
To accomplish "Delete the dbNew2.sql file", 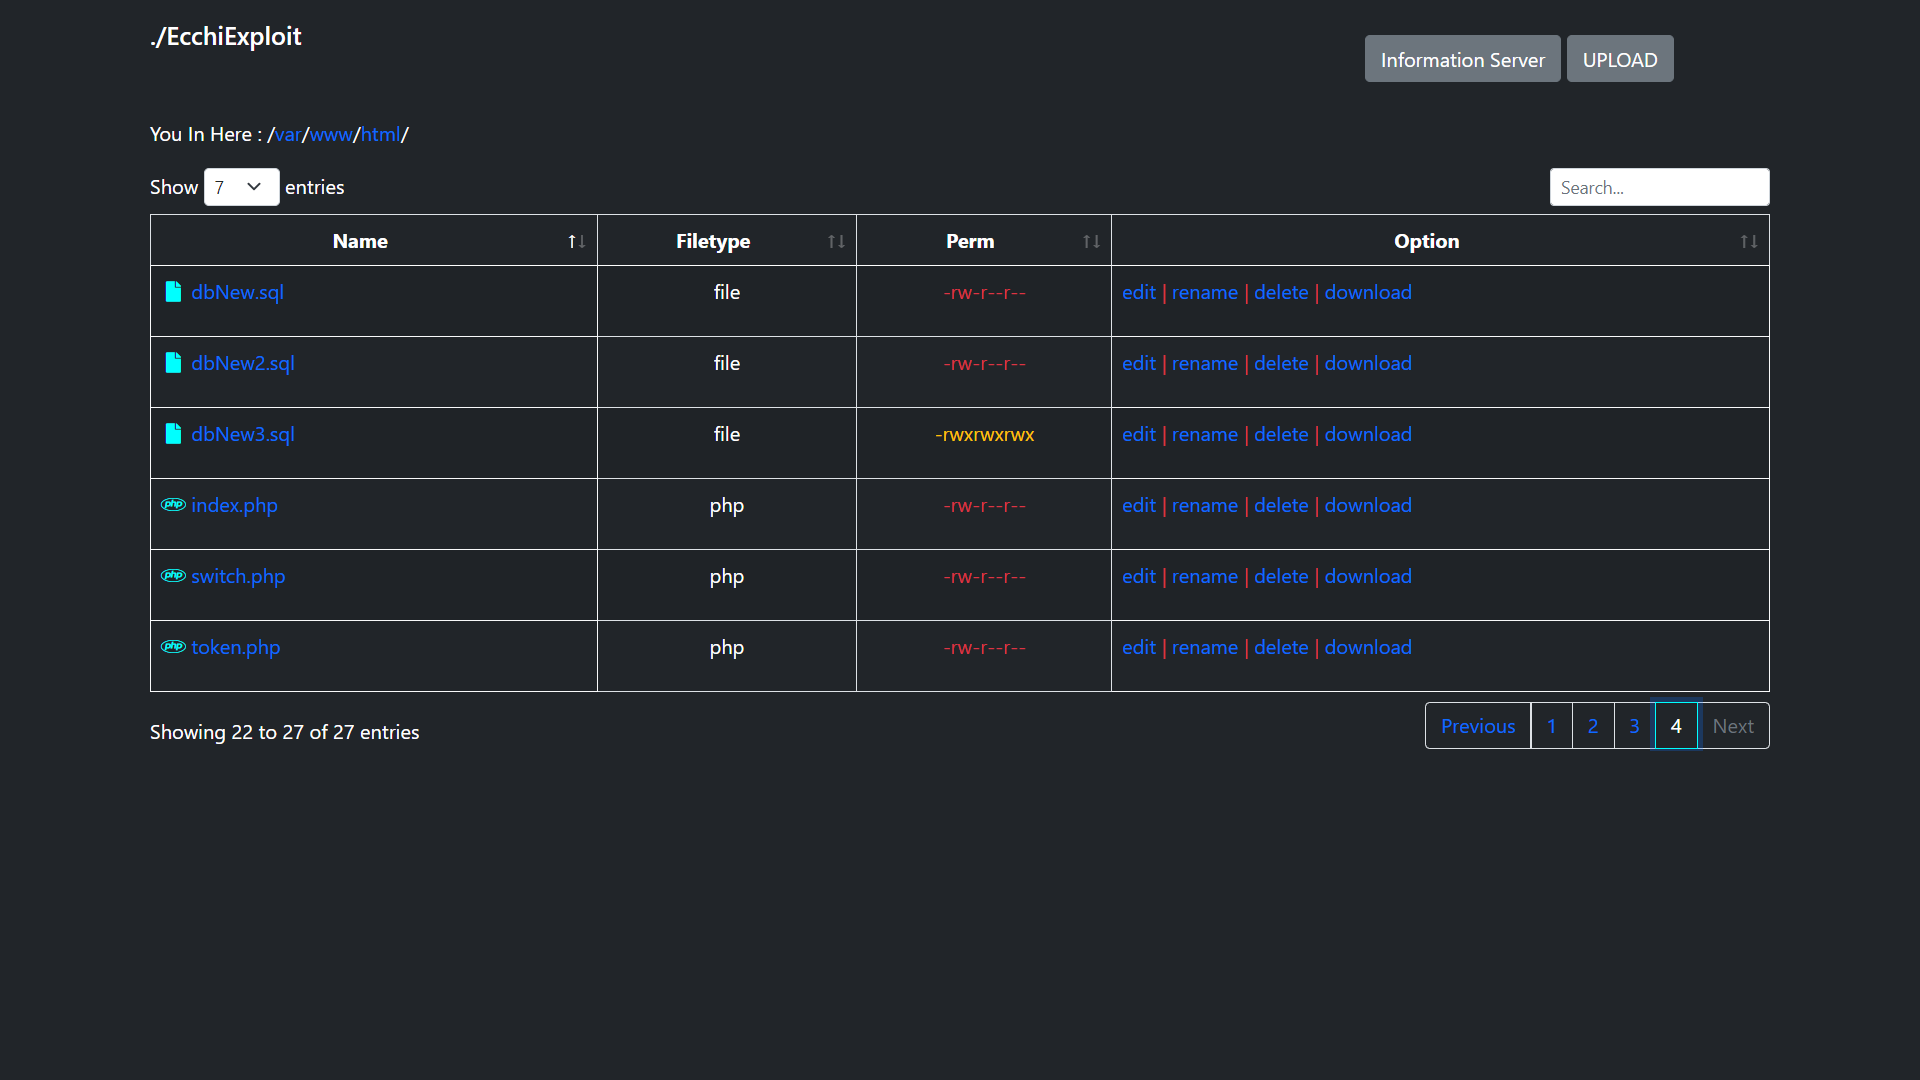I will point(1281,363).
